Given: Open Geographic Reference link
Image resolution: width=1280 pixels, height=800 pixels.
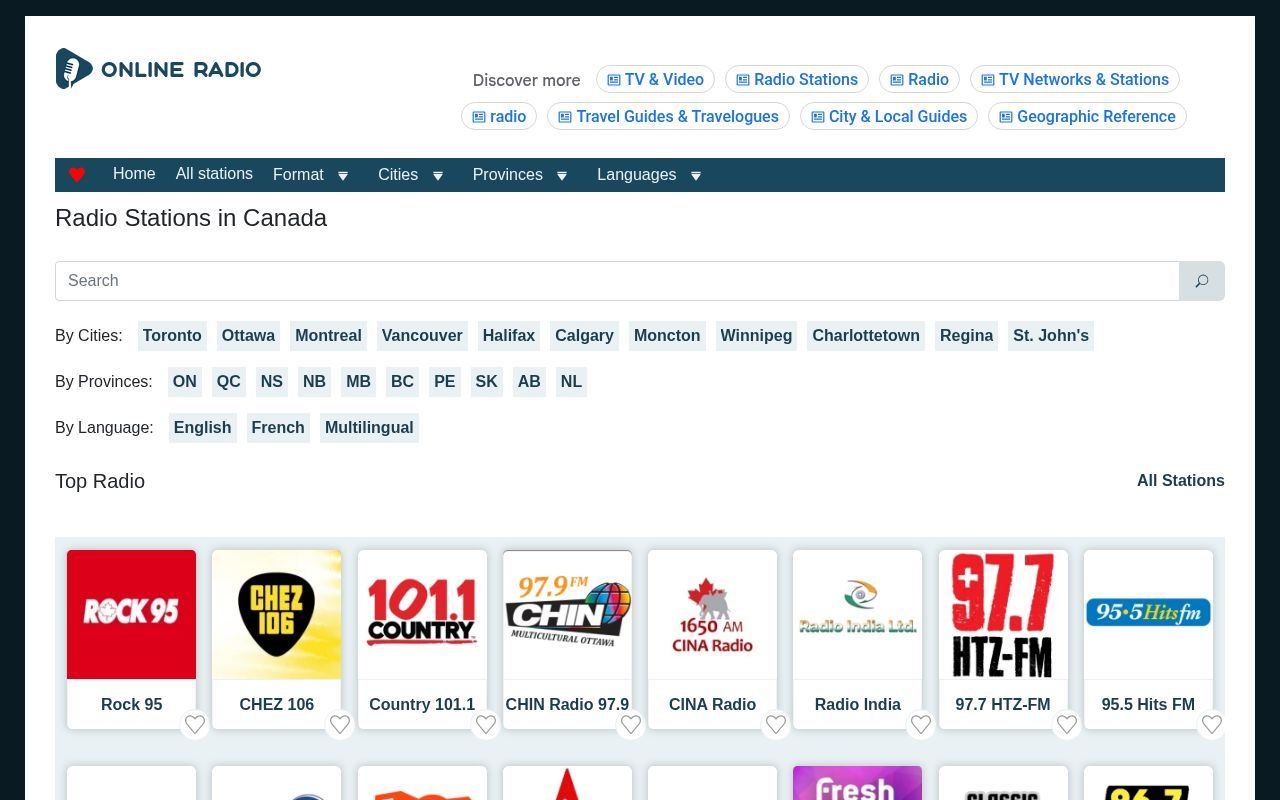Looking at the screenshot, I should tap(1087, 117).
